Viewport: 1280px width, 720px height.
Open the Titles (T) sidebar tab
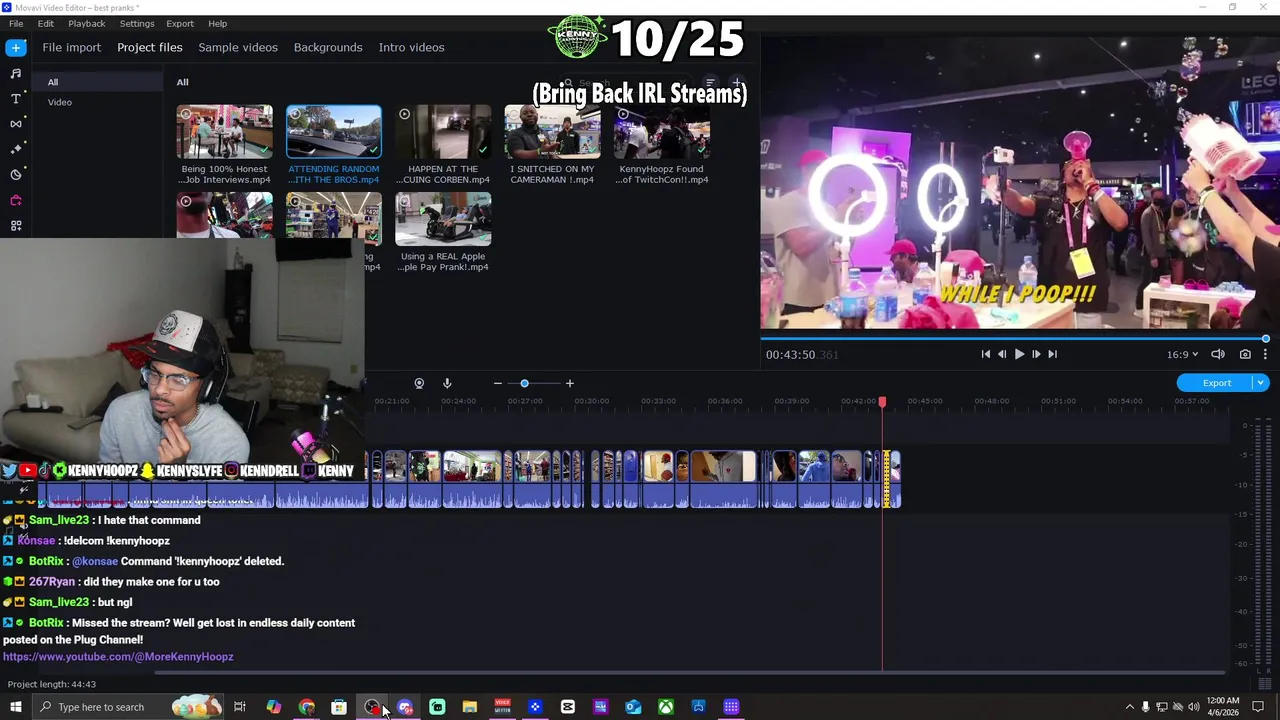[15, 98]
